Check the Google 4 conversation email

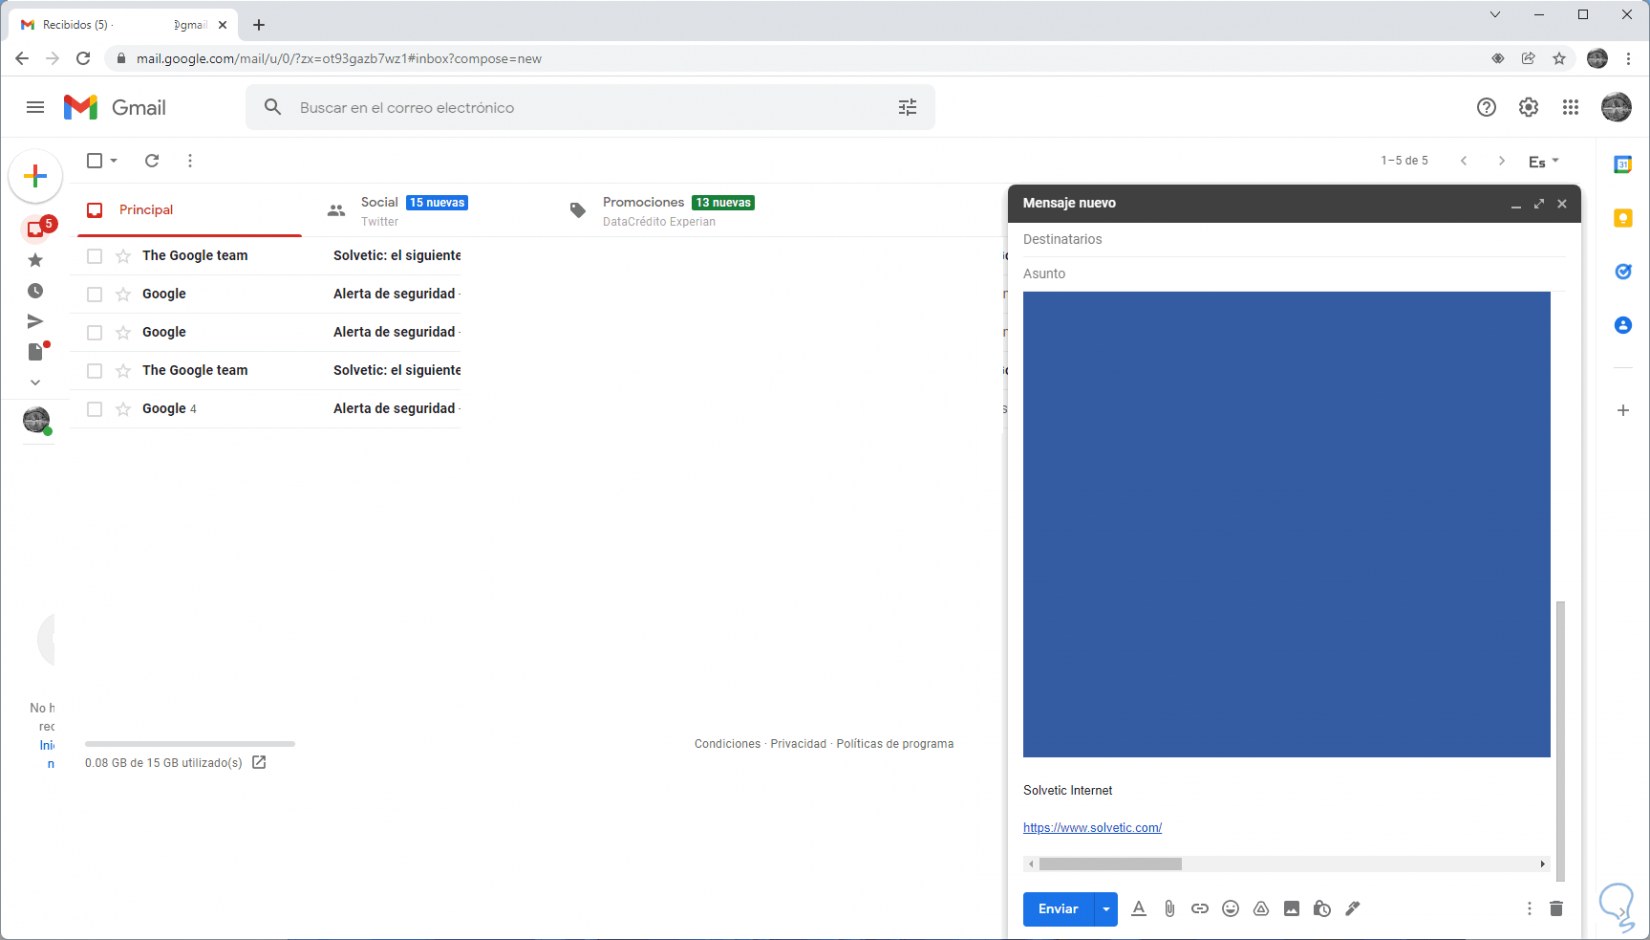pyautogui.click(x=95, y=409)
